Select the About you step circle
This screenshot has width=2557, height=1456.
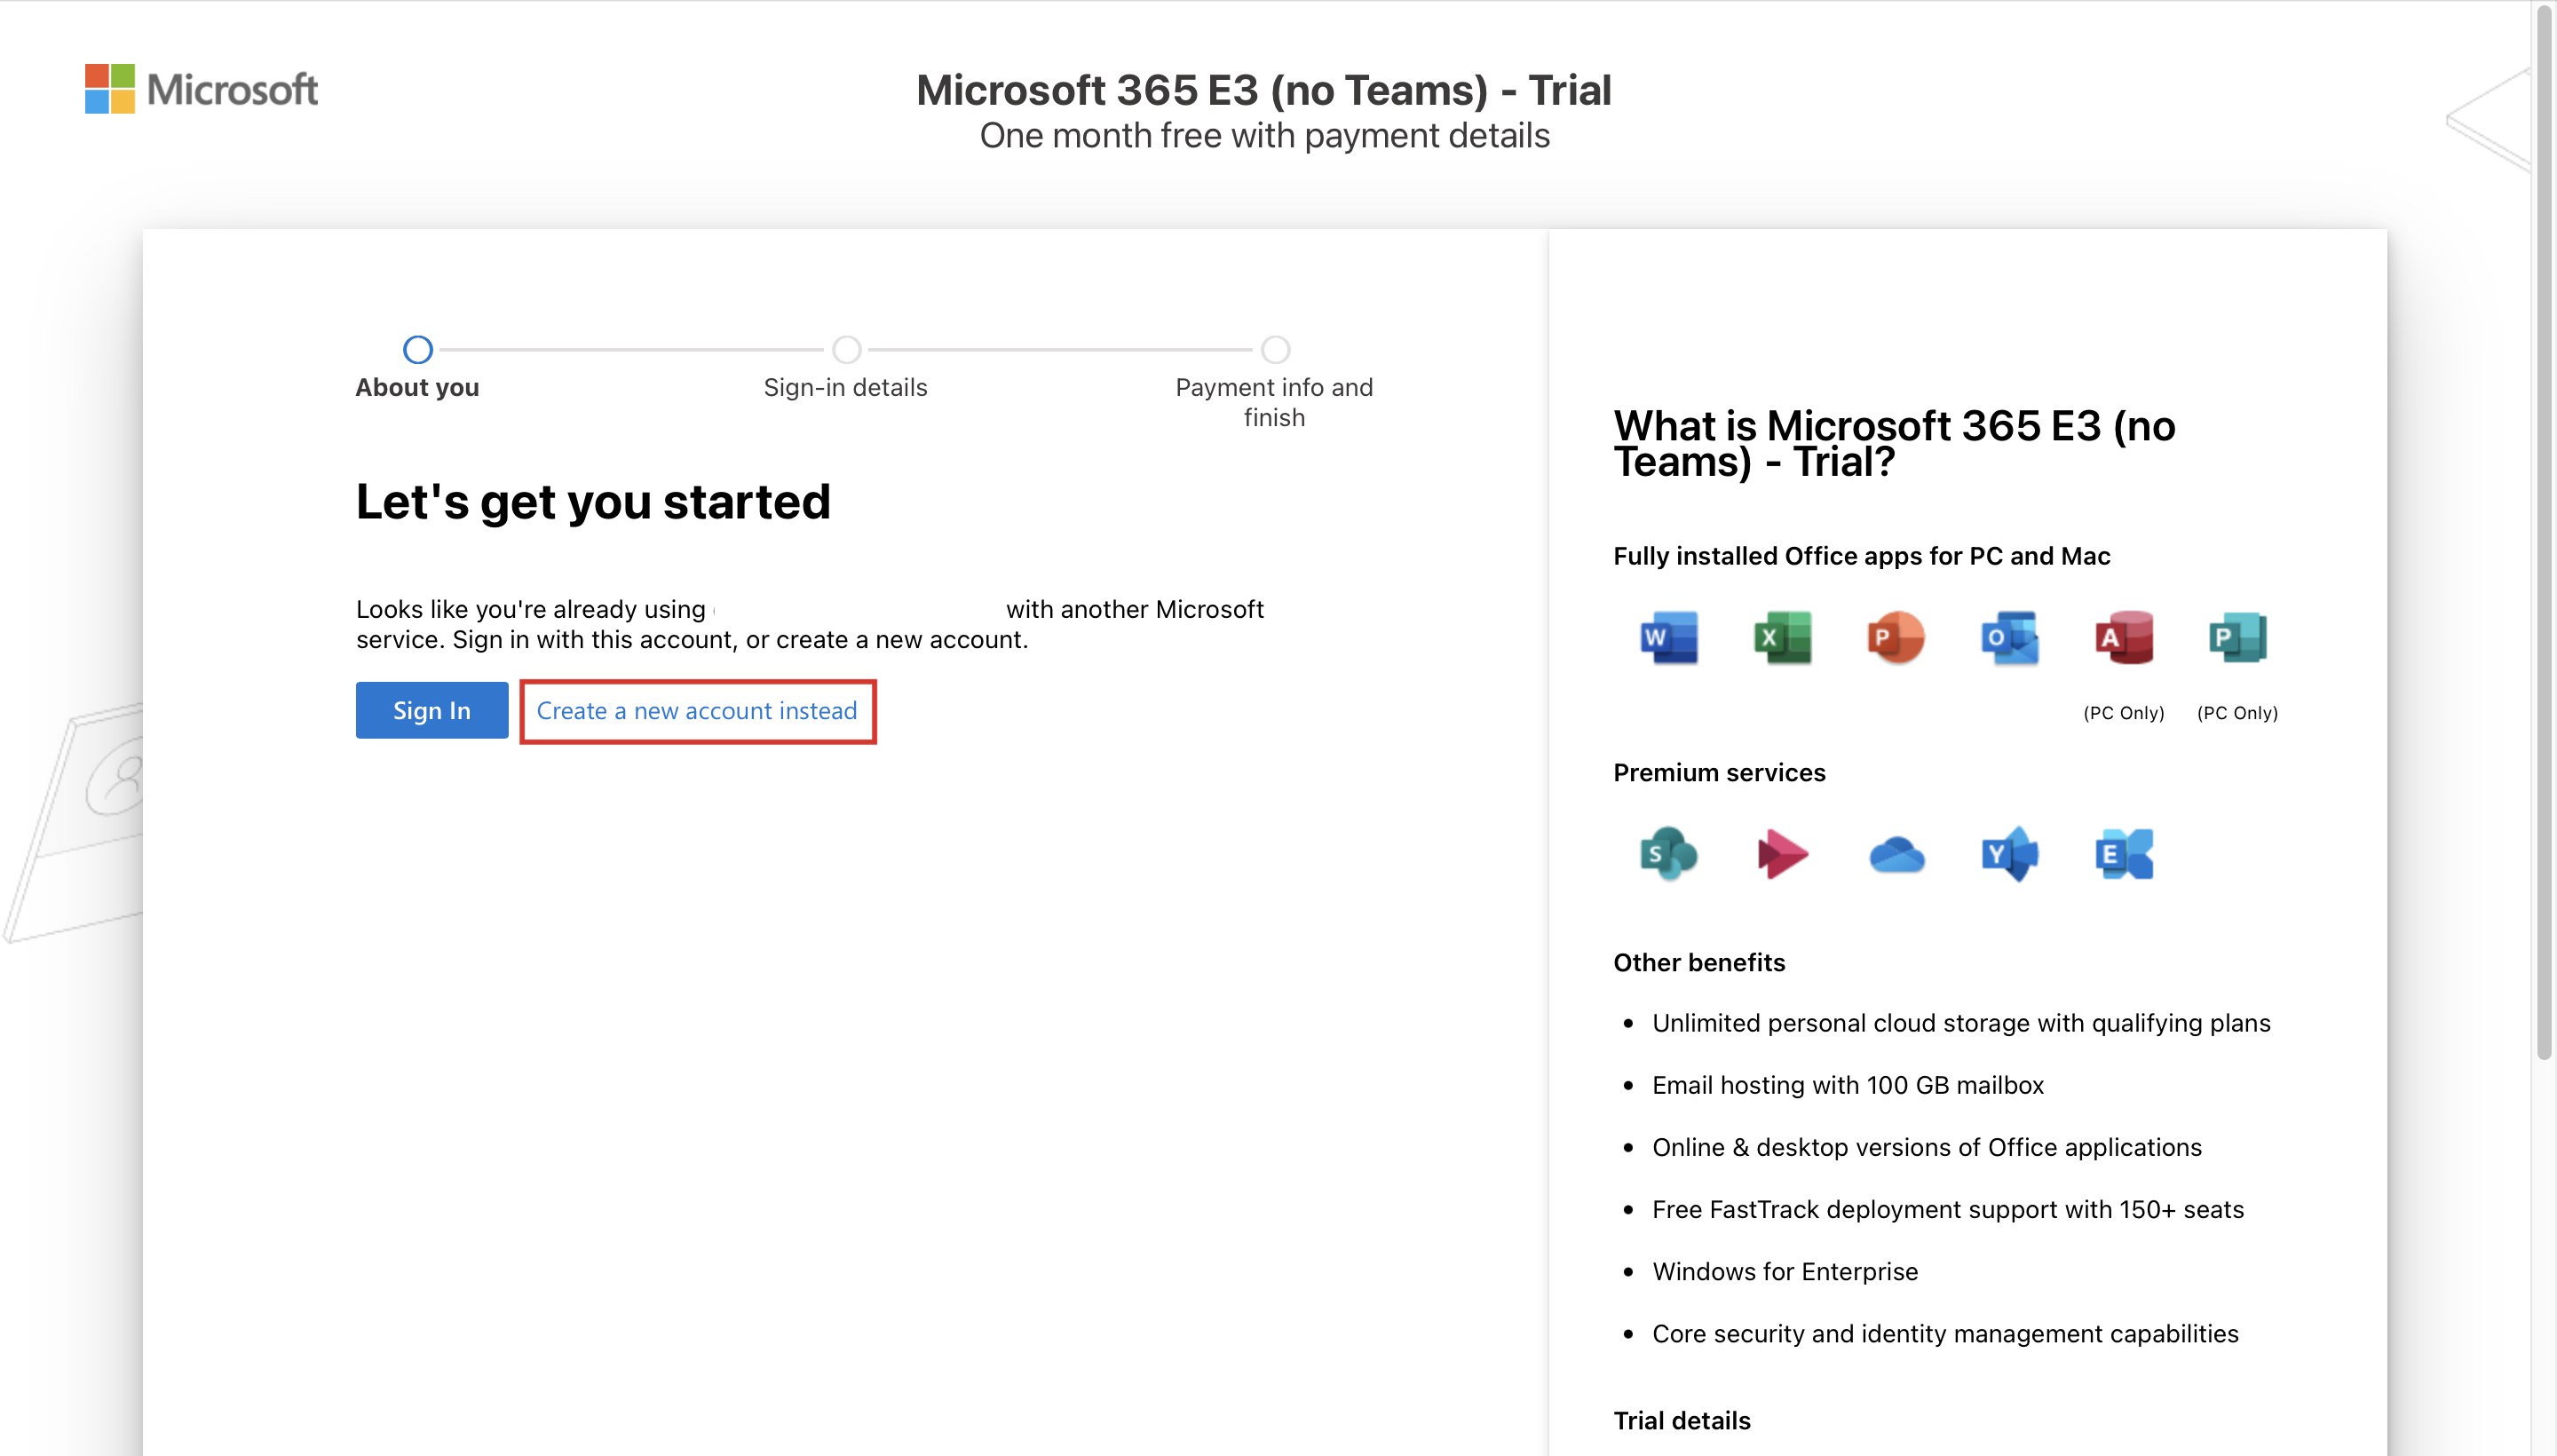(x=418, y=350)
